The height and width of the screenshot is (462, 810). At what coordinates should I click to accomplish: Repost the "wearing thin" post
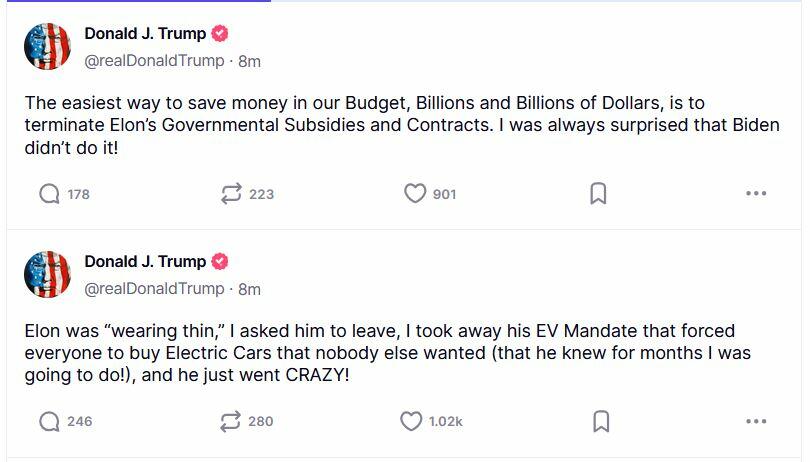point(232,421)
